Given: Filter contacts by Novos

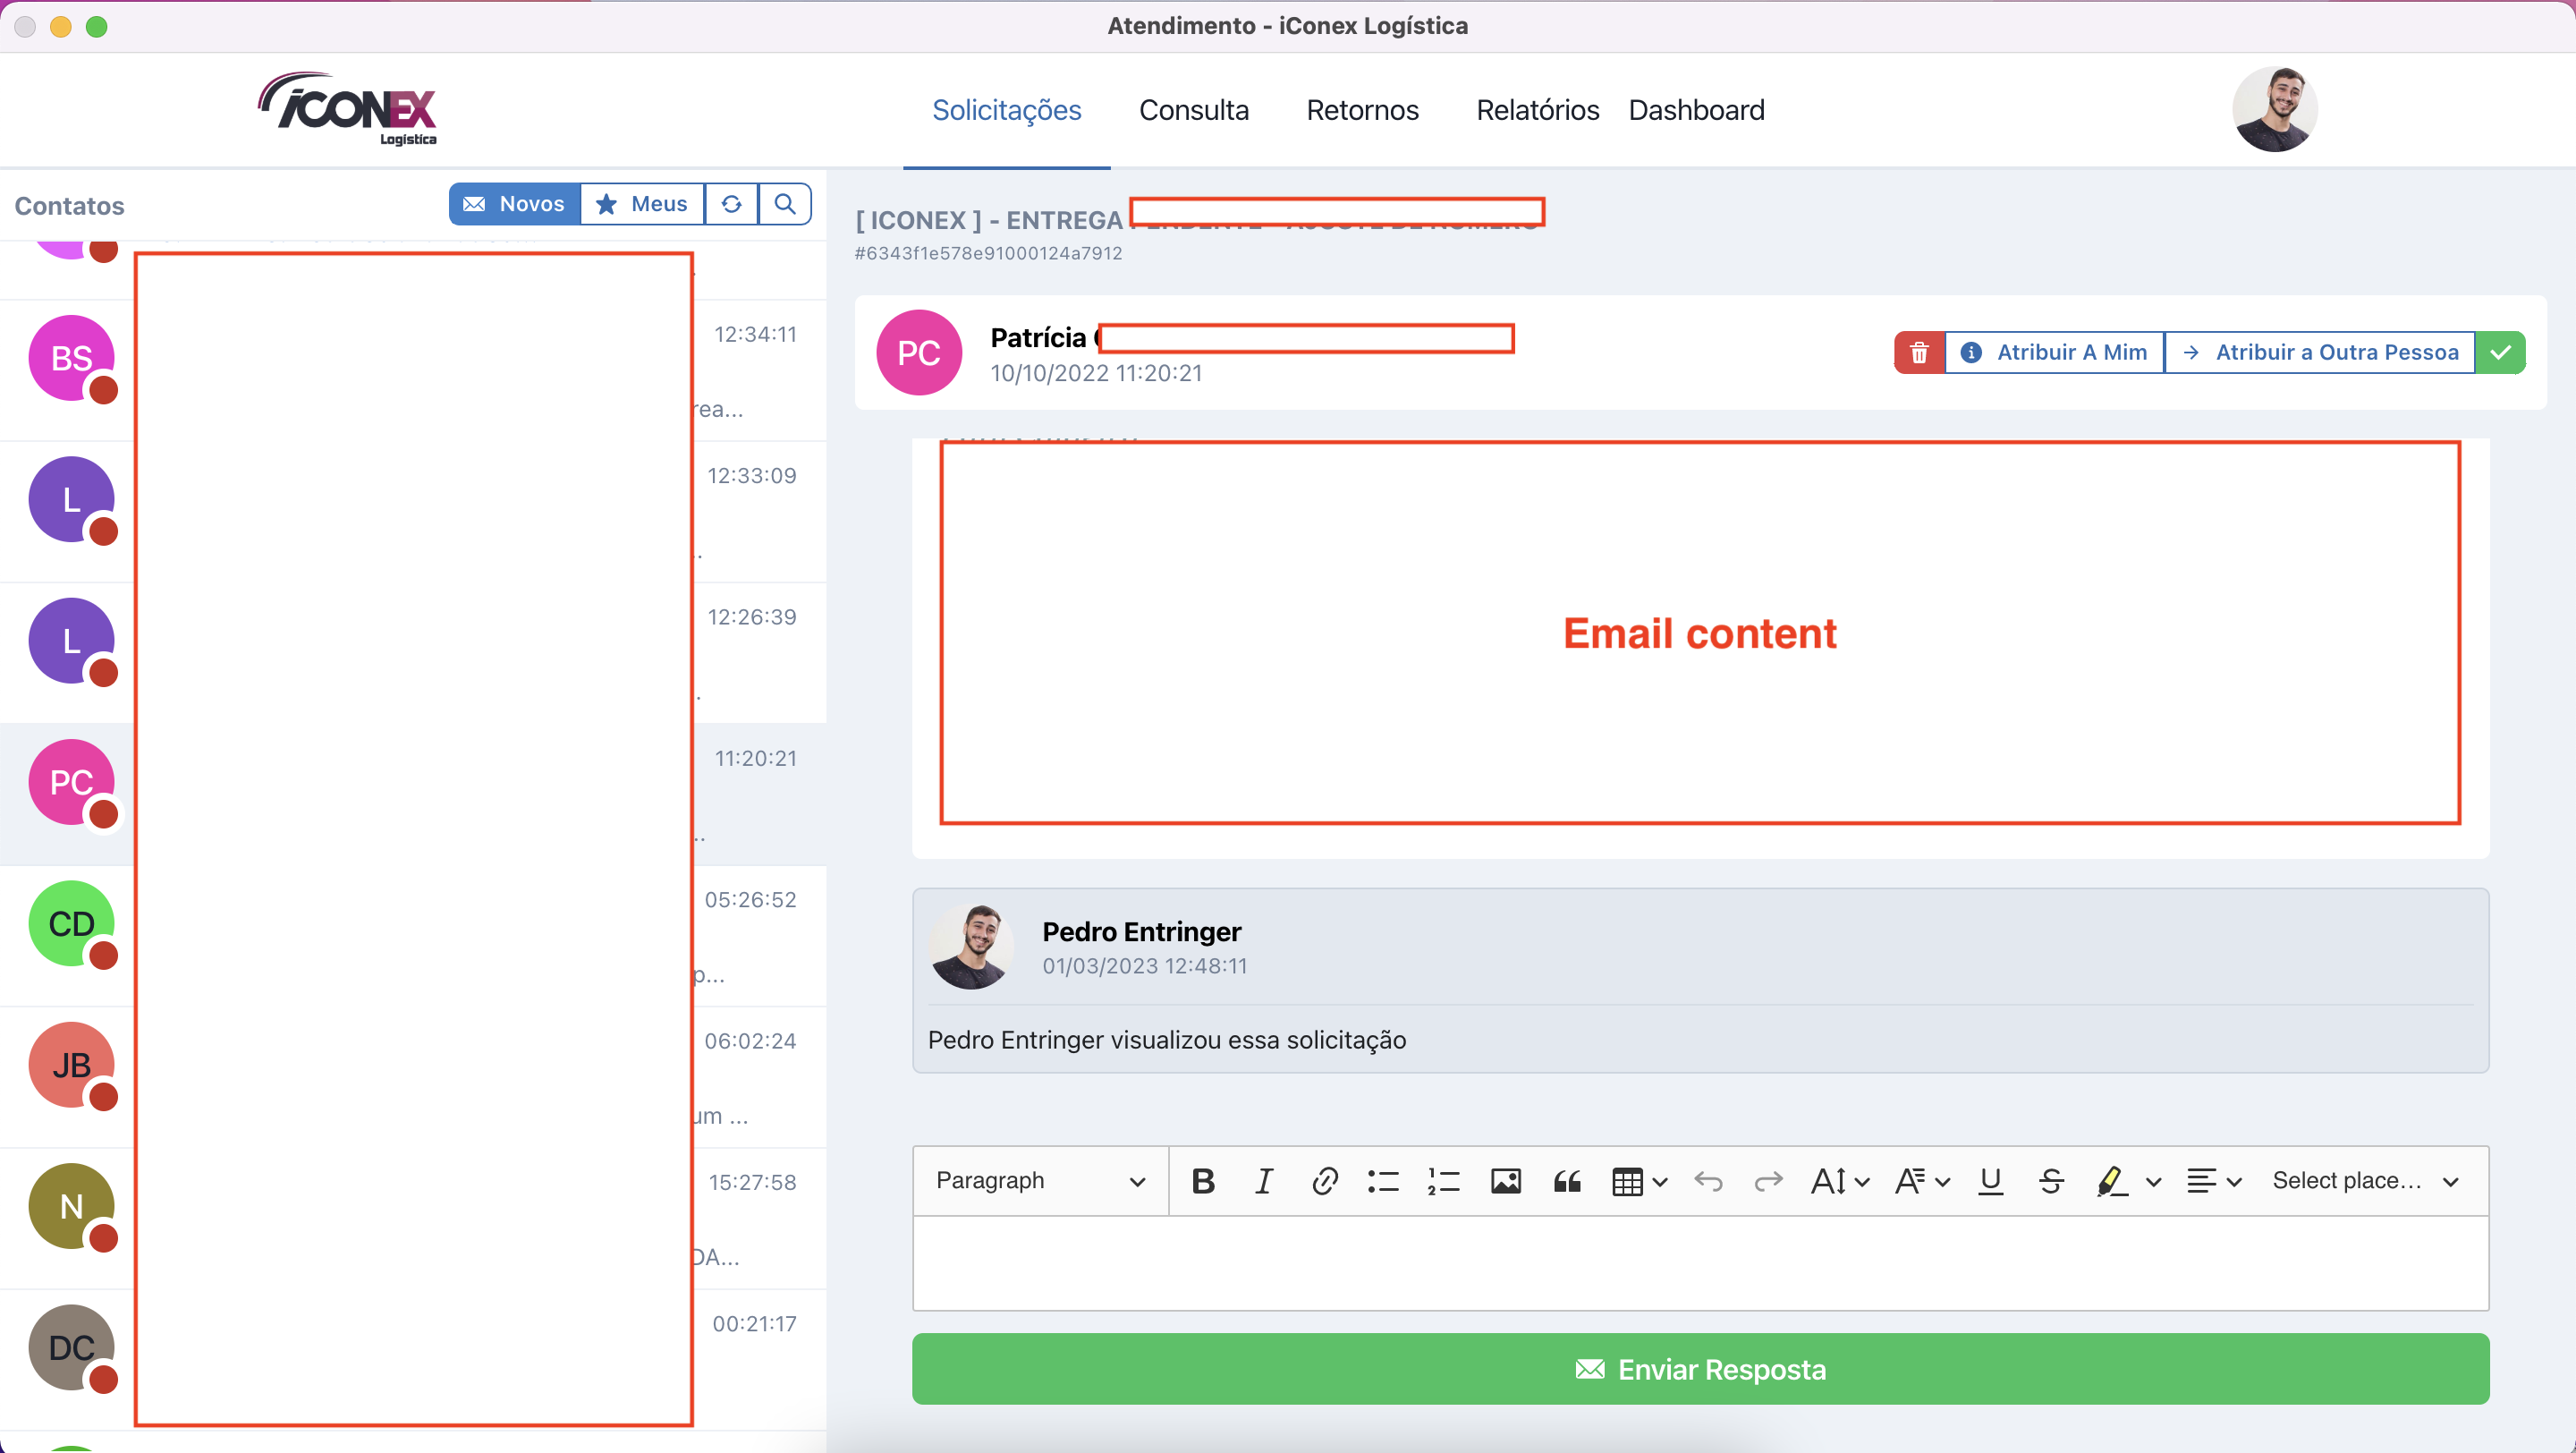Looking at the screenshot, I should pos(515,204).
